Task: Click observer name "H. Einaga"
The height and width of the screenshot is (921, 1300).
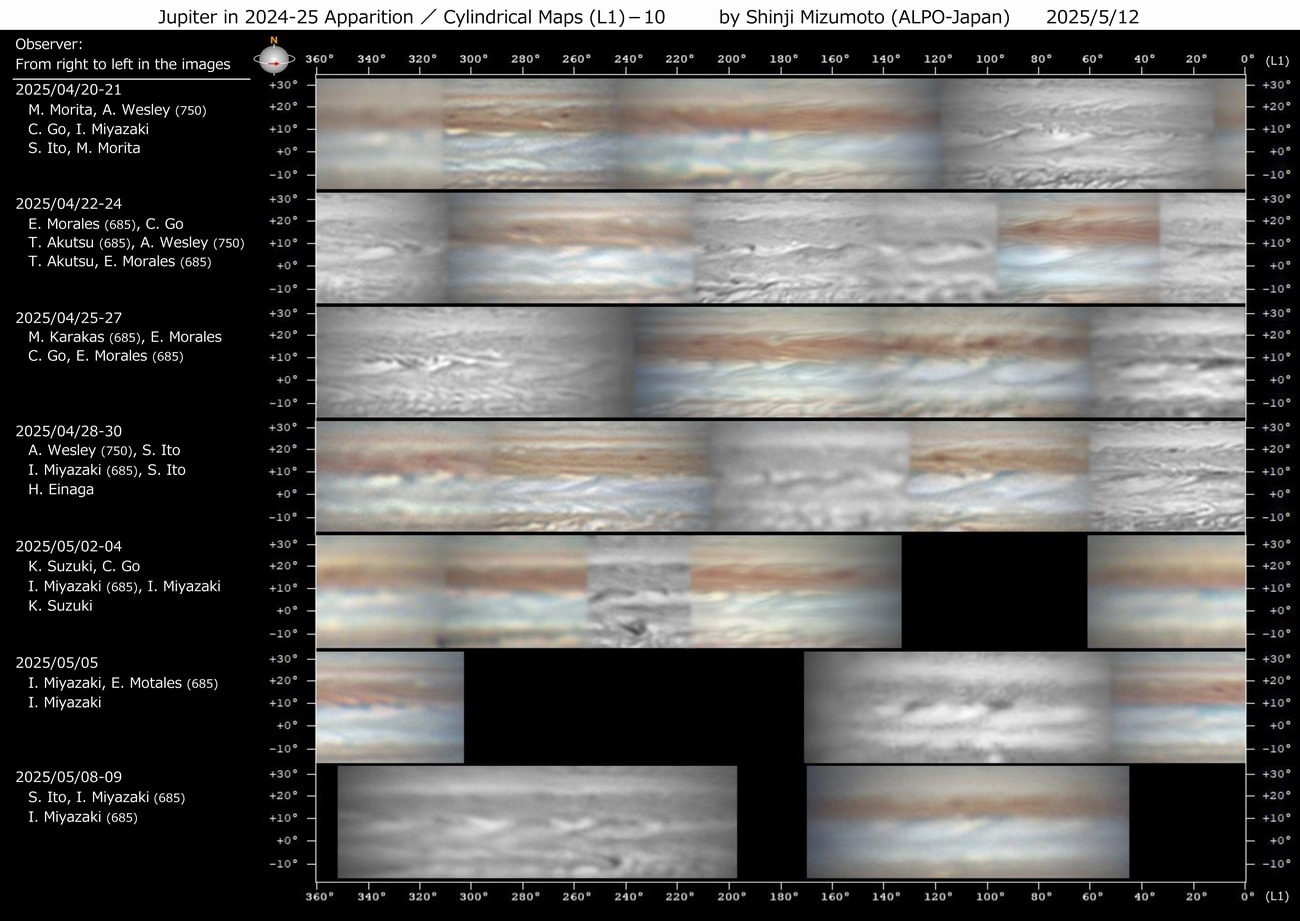Action: point(61,490)
